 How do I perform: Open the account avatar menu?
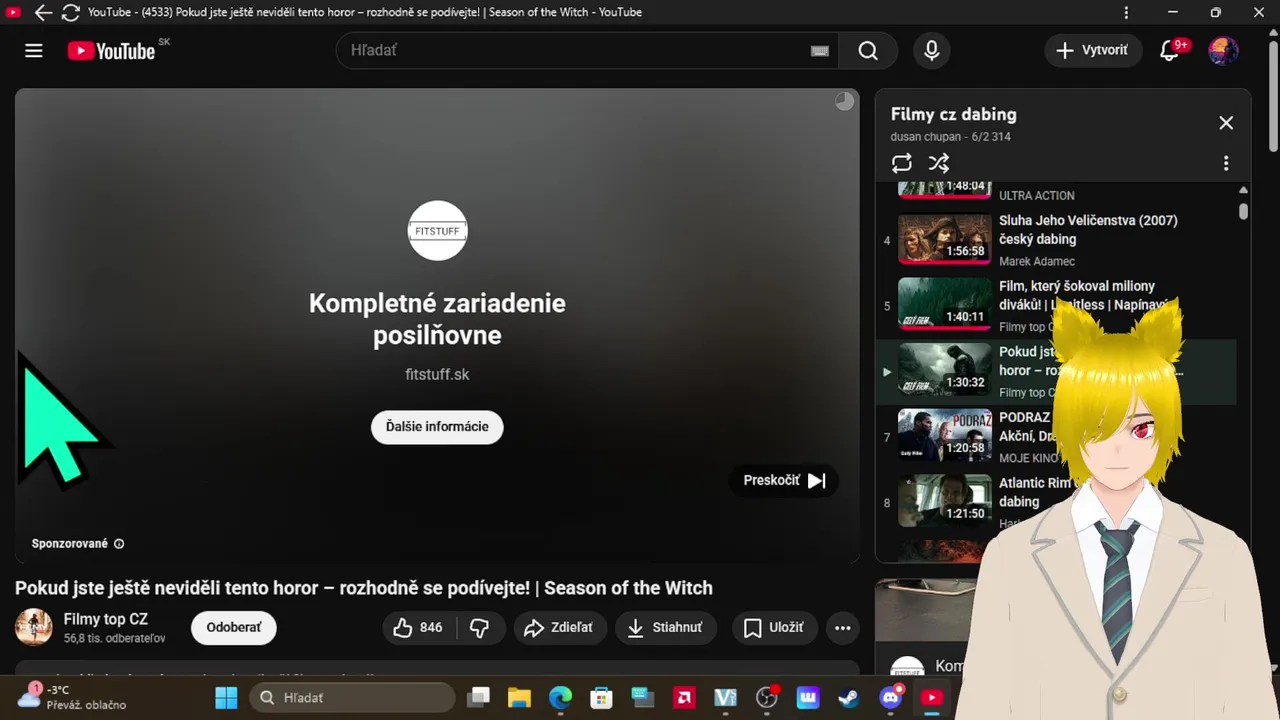(x=1223, y=51)
